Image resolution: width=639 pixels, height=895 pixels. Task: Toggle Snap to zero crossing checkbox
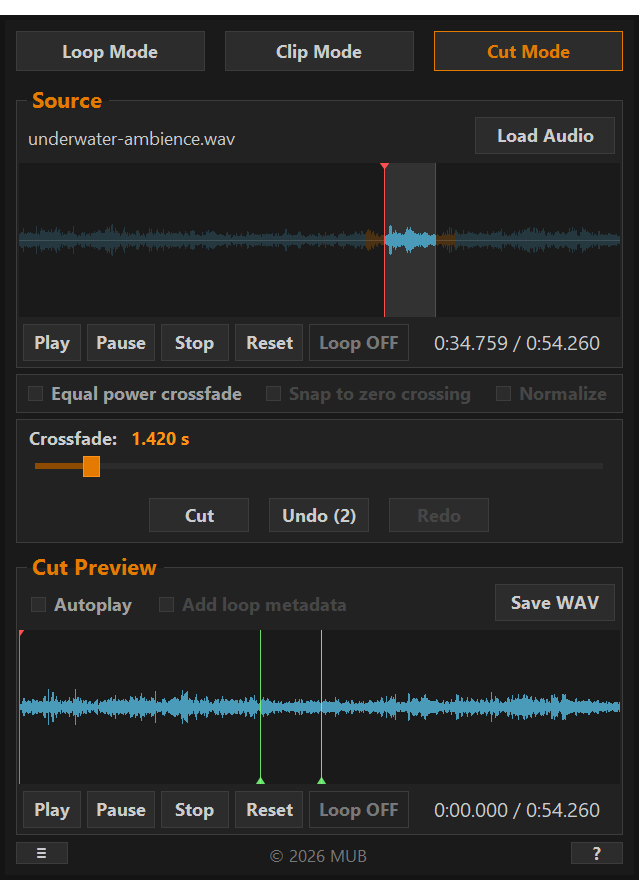coord(274,393)
